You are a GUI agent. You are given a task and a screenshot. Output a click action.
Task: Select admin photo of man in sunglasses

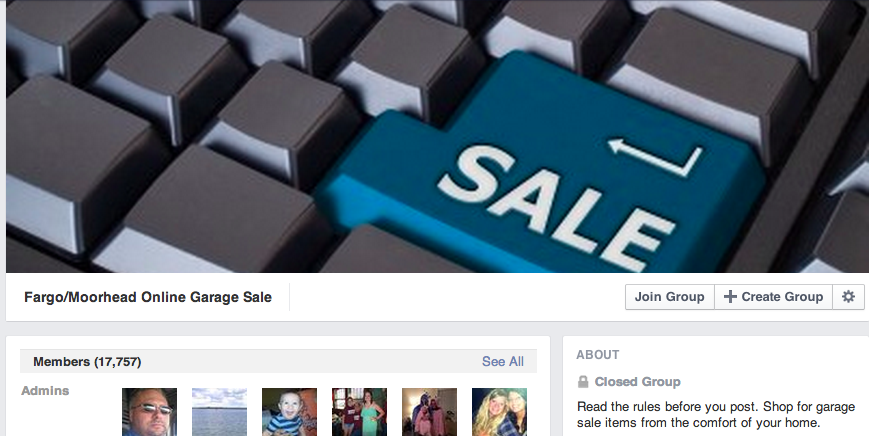(149, 412)
